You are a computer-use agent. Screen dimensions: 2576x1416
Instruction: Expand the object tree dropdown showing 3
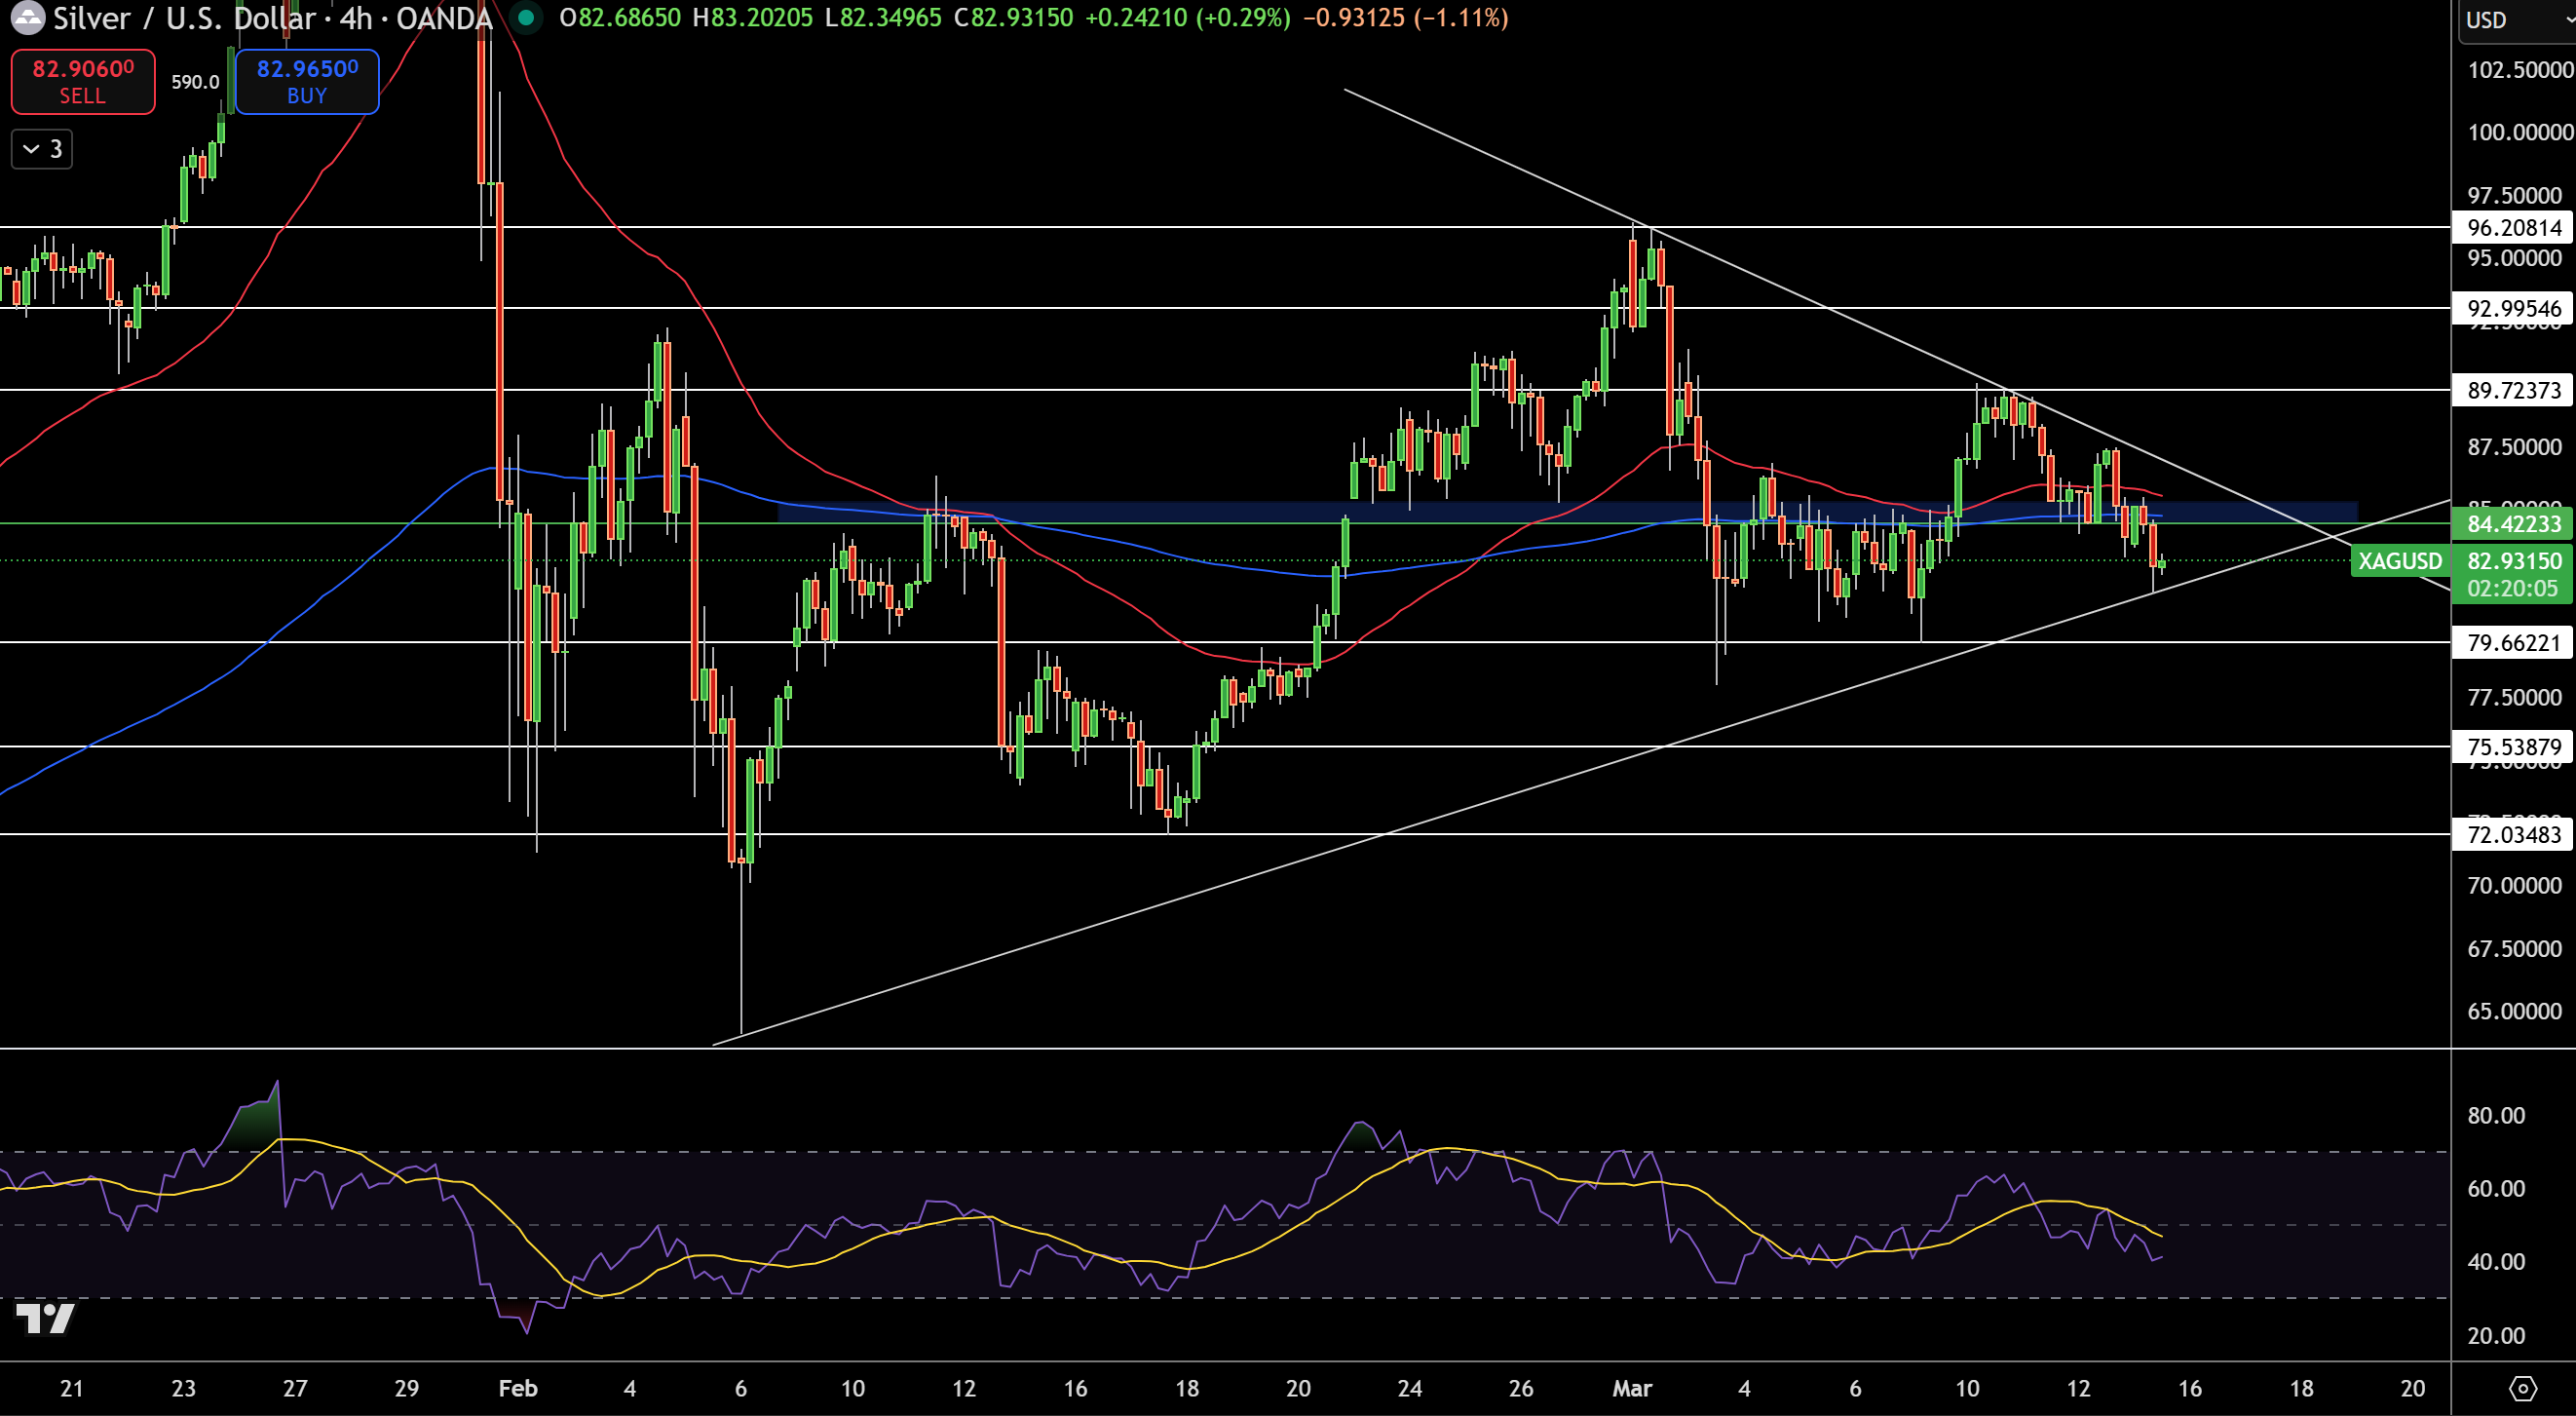pos(41,149)
